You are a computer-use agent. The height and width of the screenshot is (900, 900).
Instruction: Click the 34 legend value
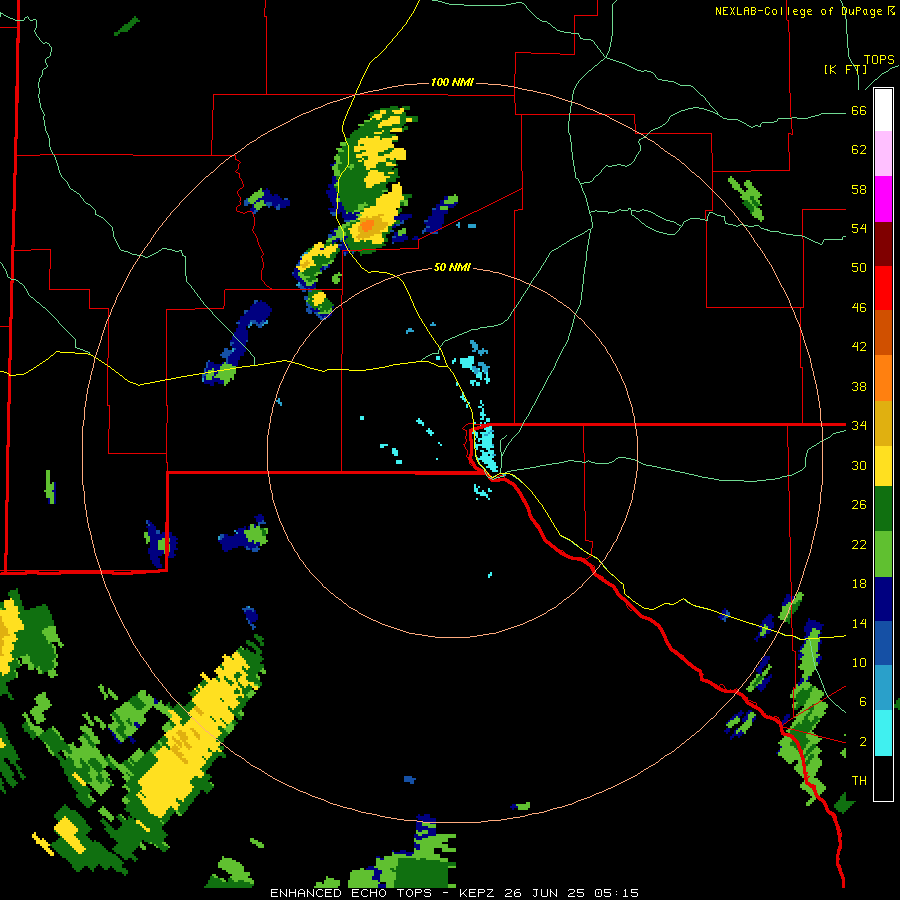tap(859, 426)
